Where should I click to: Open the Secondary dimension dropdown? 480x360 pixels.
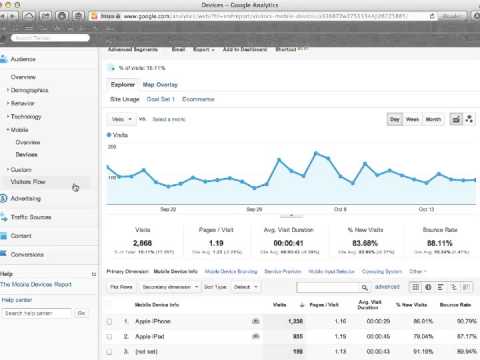tap(170, 287)
